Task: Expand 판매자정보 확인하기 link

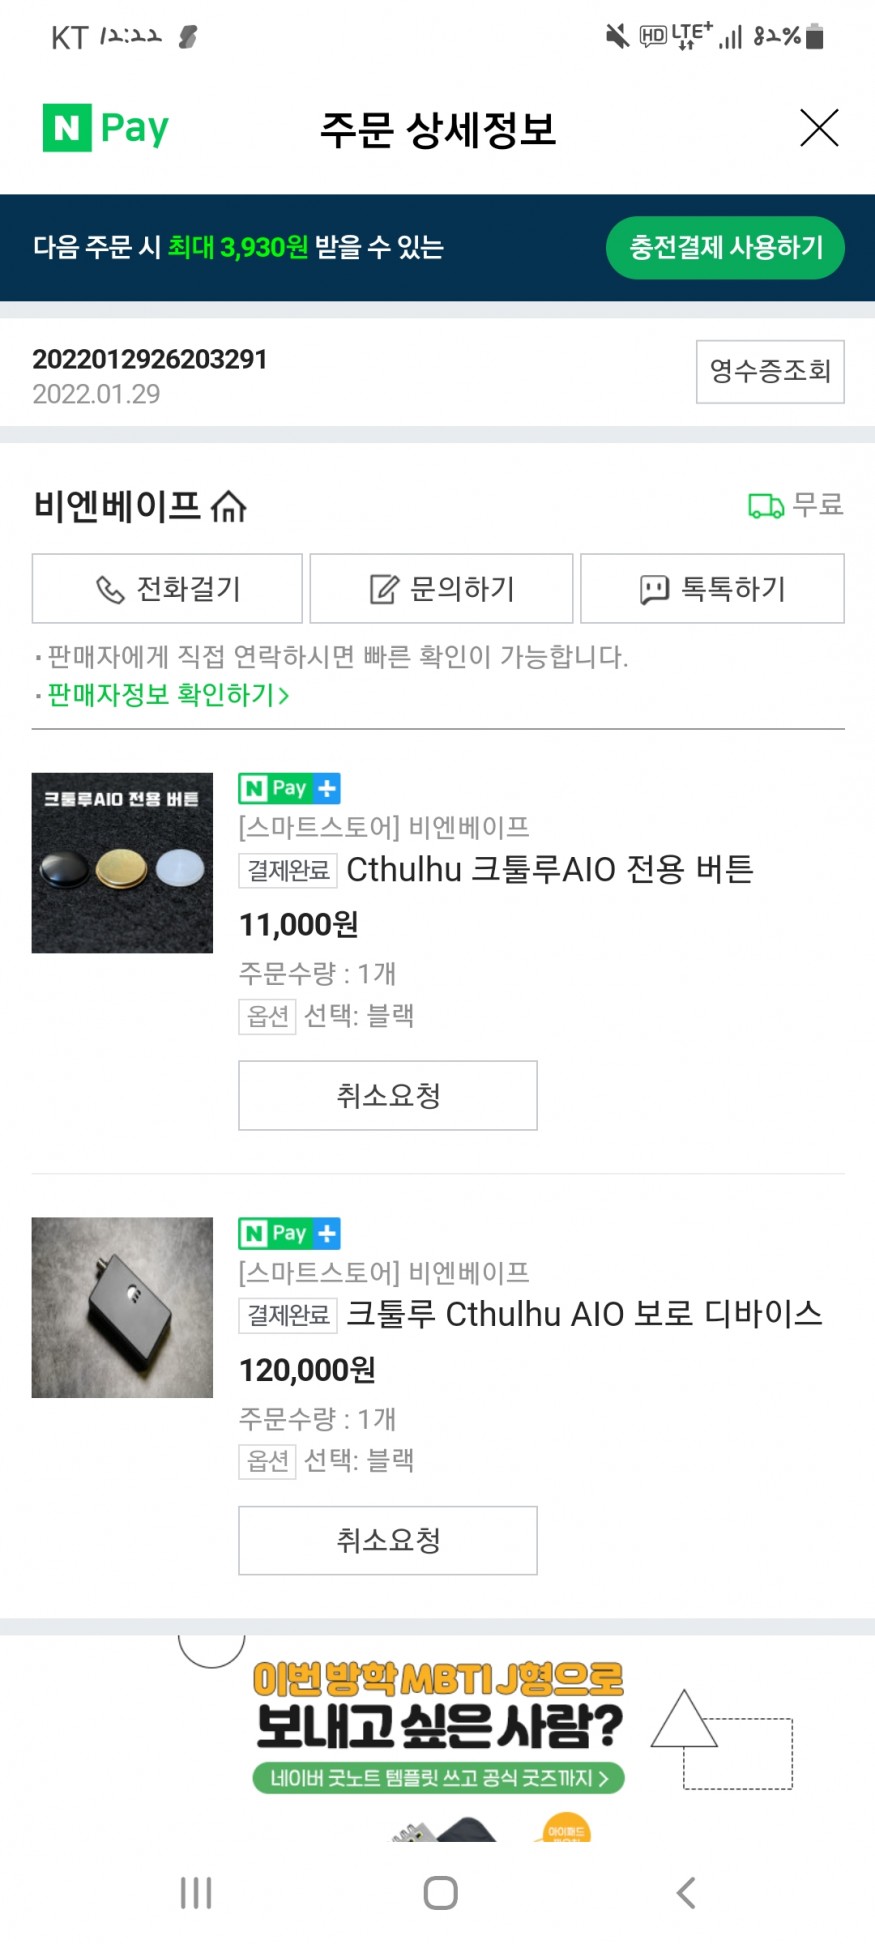Action: pyautogui.click(x=168, y=695)
